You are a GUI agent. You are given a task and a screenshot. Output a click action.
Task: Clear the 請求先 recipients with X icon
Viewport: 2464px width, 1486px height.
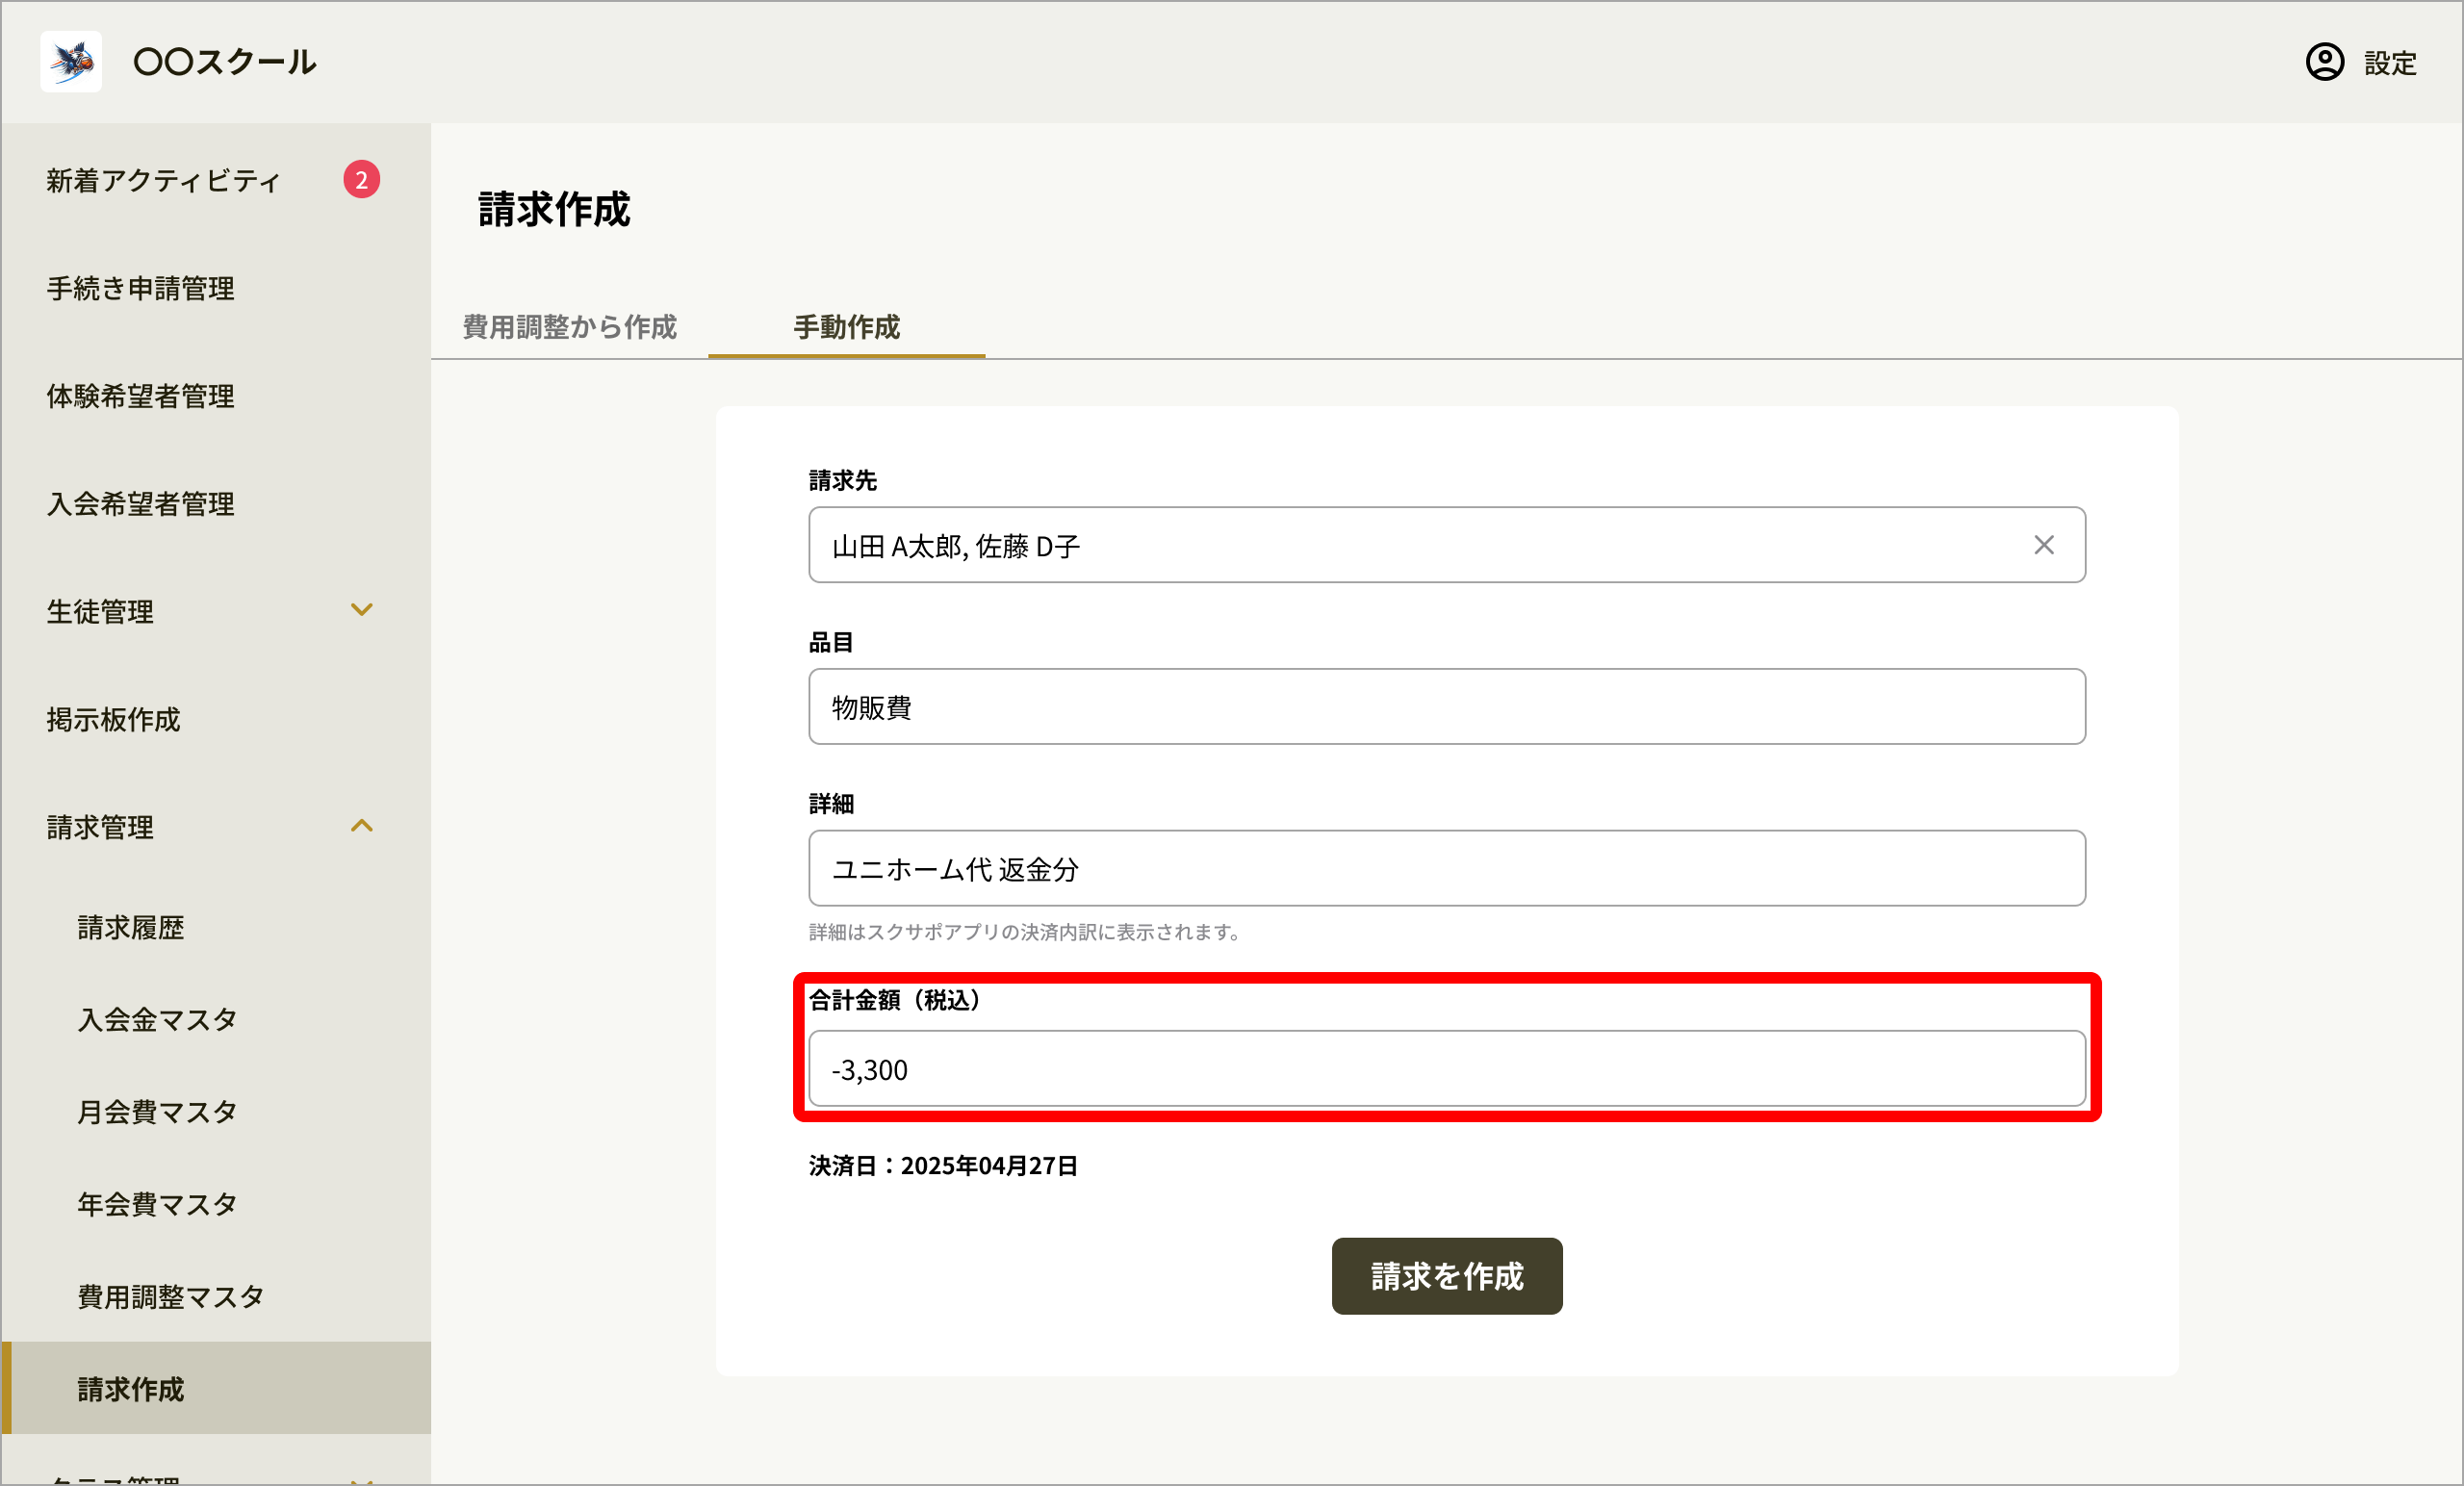coord(2043,545)
